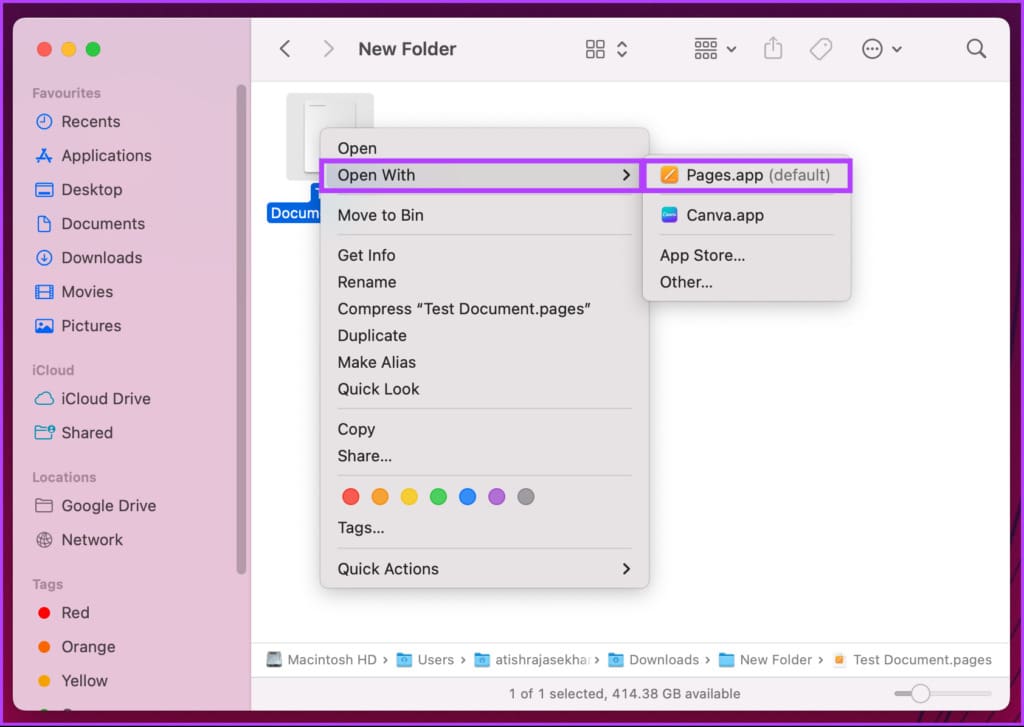Apply the grey tag colour dot
This screenshot has height=727, width=1024.
[526, 497]
